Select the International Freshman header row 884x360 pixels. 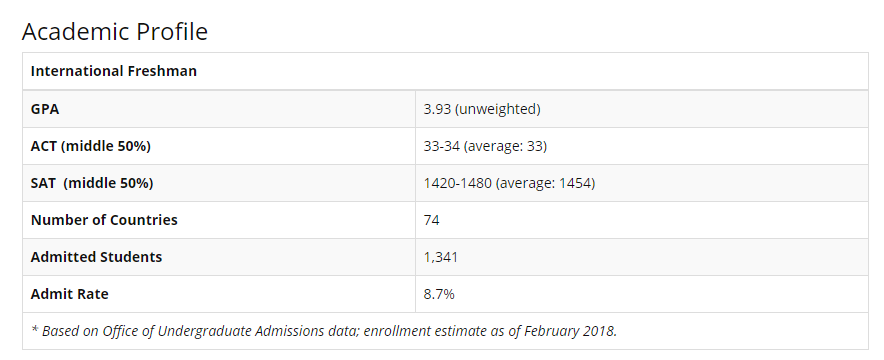[445, 71]
